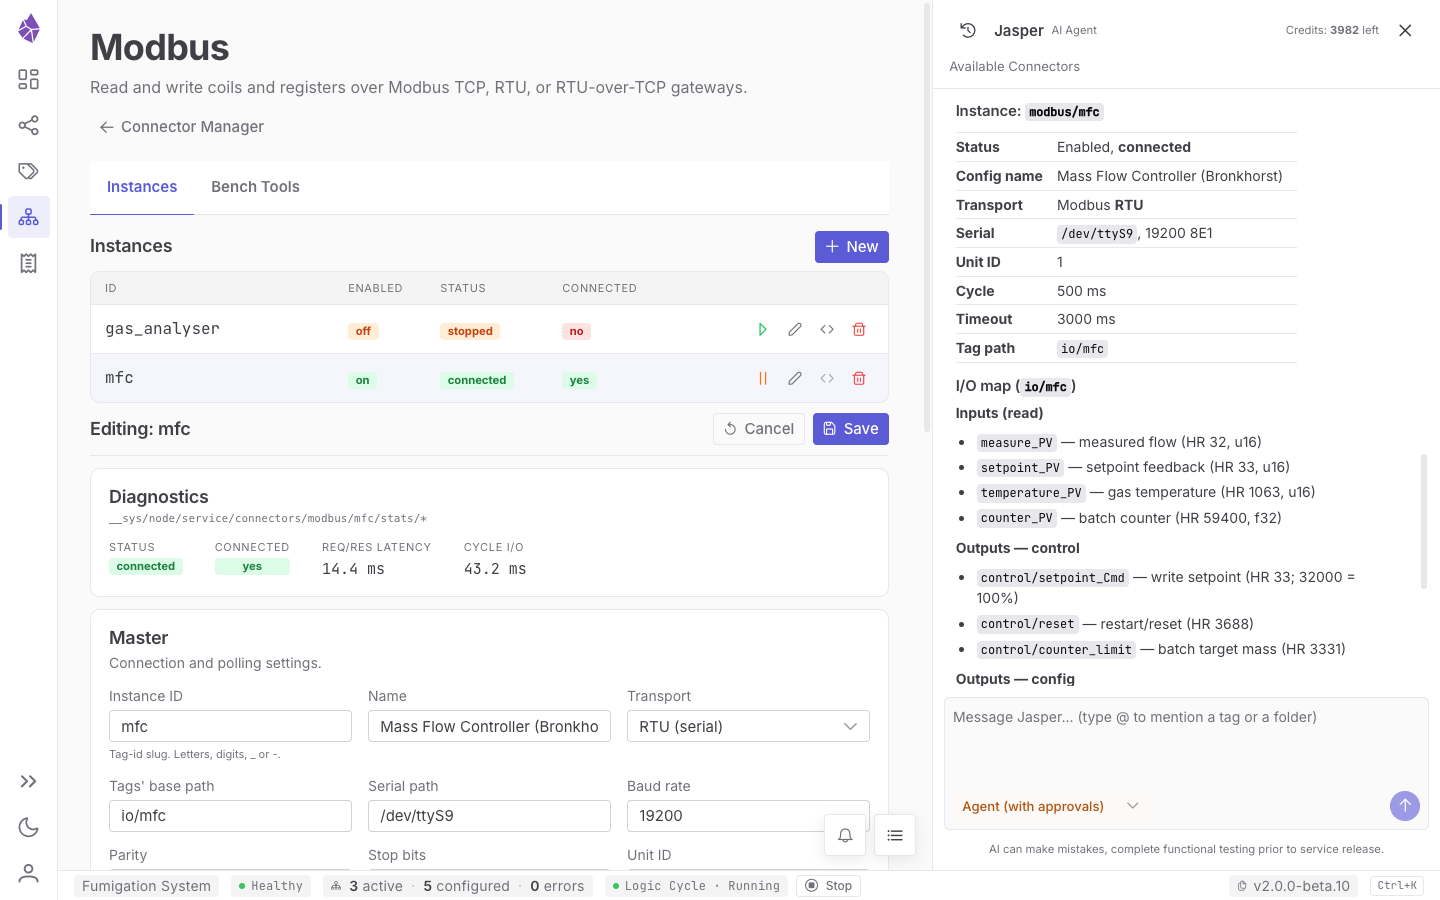Screen dimensions: 1440x900
Task: Toggle dark mode moon icon
Action: click(x=29, y=827)
